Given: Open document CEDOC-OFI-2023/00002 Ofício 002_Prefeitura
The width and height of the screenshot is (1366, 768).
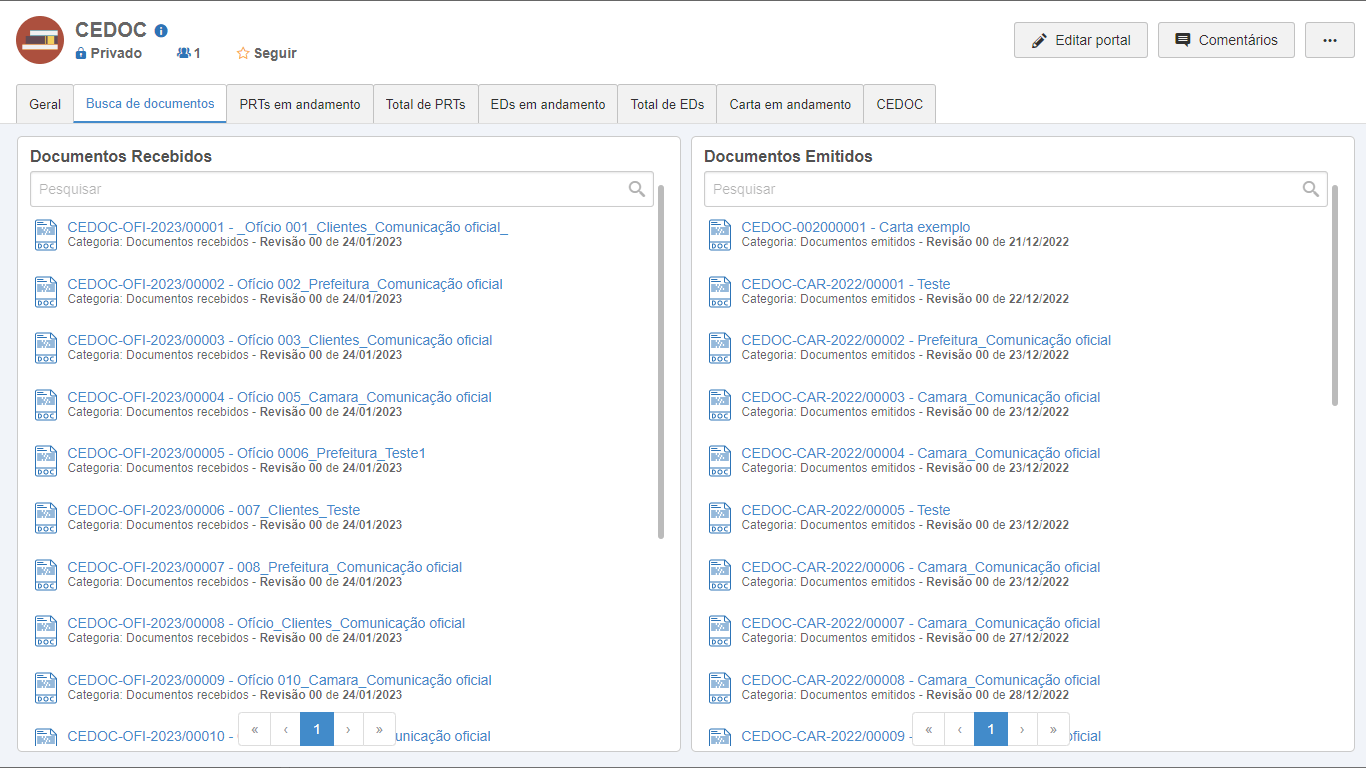Looking at the screenshot, I should pyautogui.click(x=285, y=284).
